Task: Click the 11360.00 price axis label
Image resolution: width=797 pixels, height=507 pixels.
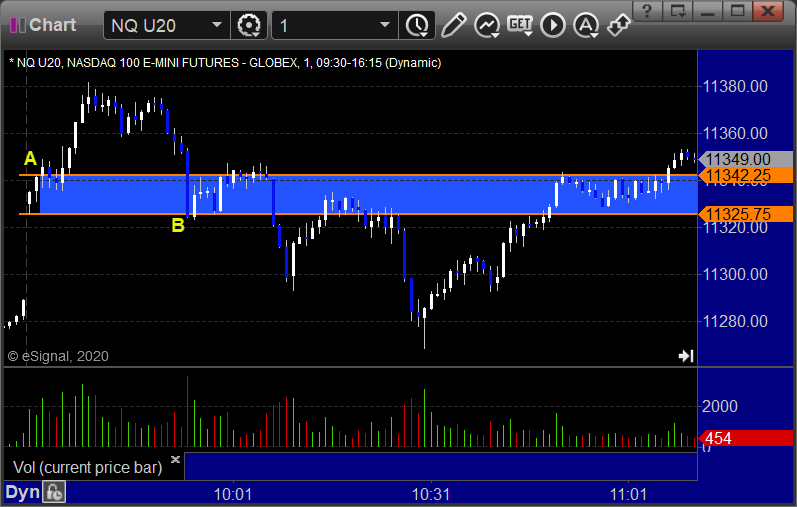Action: (x=735, y=133)
